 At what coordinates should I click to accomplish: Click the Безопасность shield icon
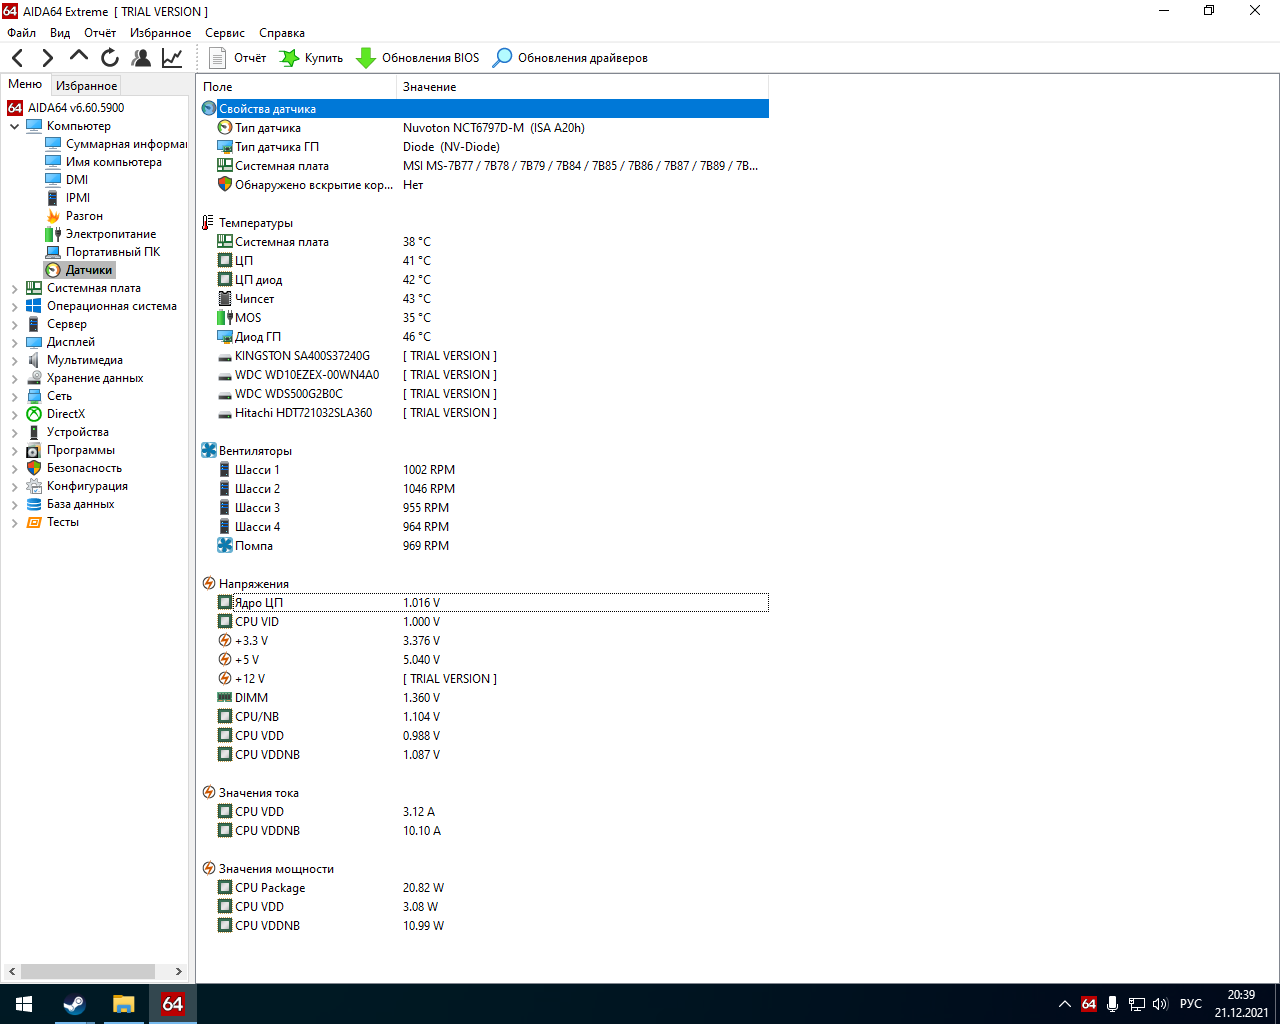(x=34, y=468)
